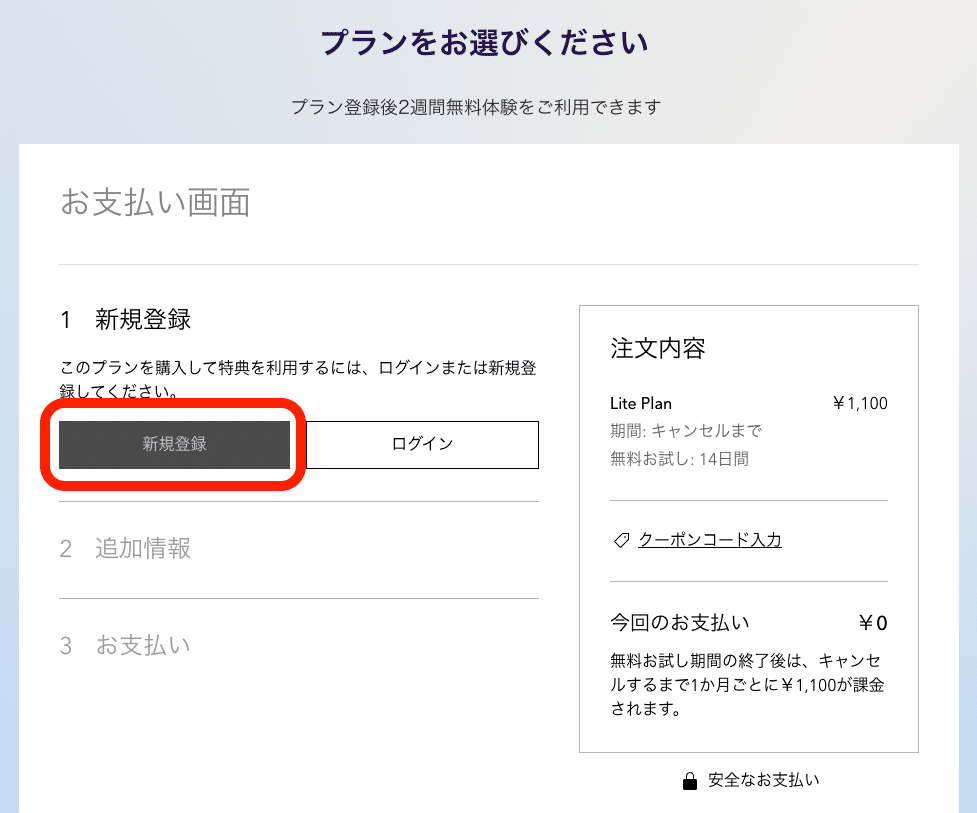The width and height of the screenshot is (977, 813).
Task: Click the お支払い画面 page heading
Action: (155, 202)
